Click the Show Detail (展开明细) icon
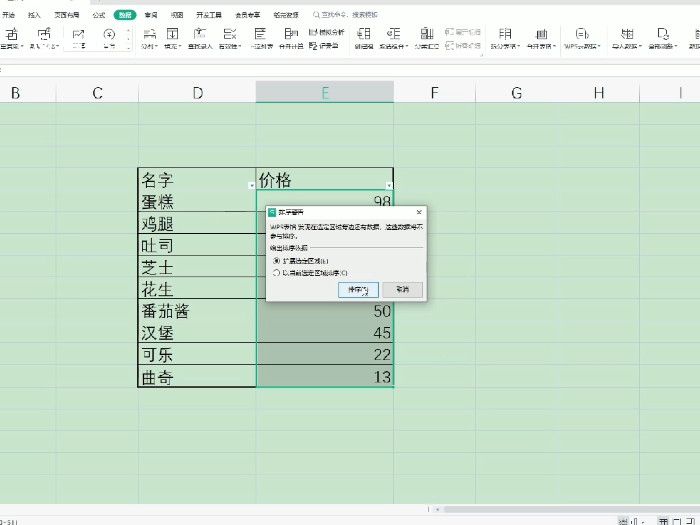The width and height of the screenshot is (700, 525). (x=449, y=32)
